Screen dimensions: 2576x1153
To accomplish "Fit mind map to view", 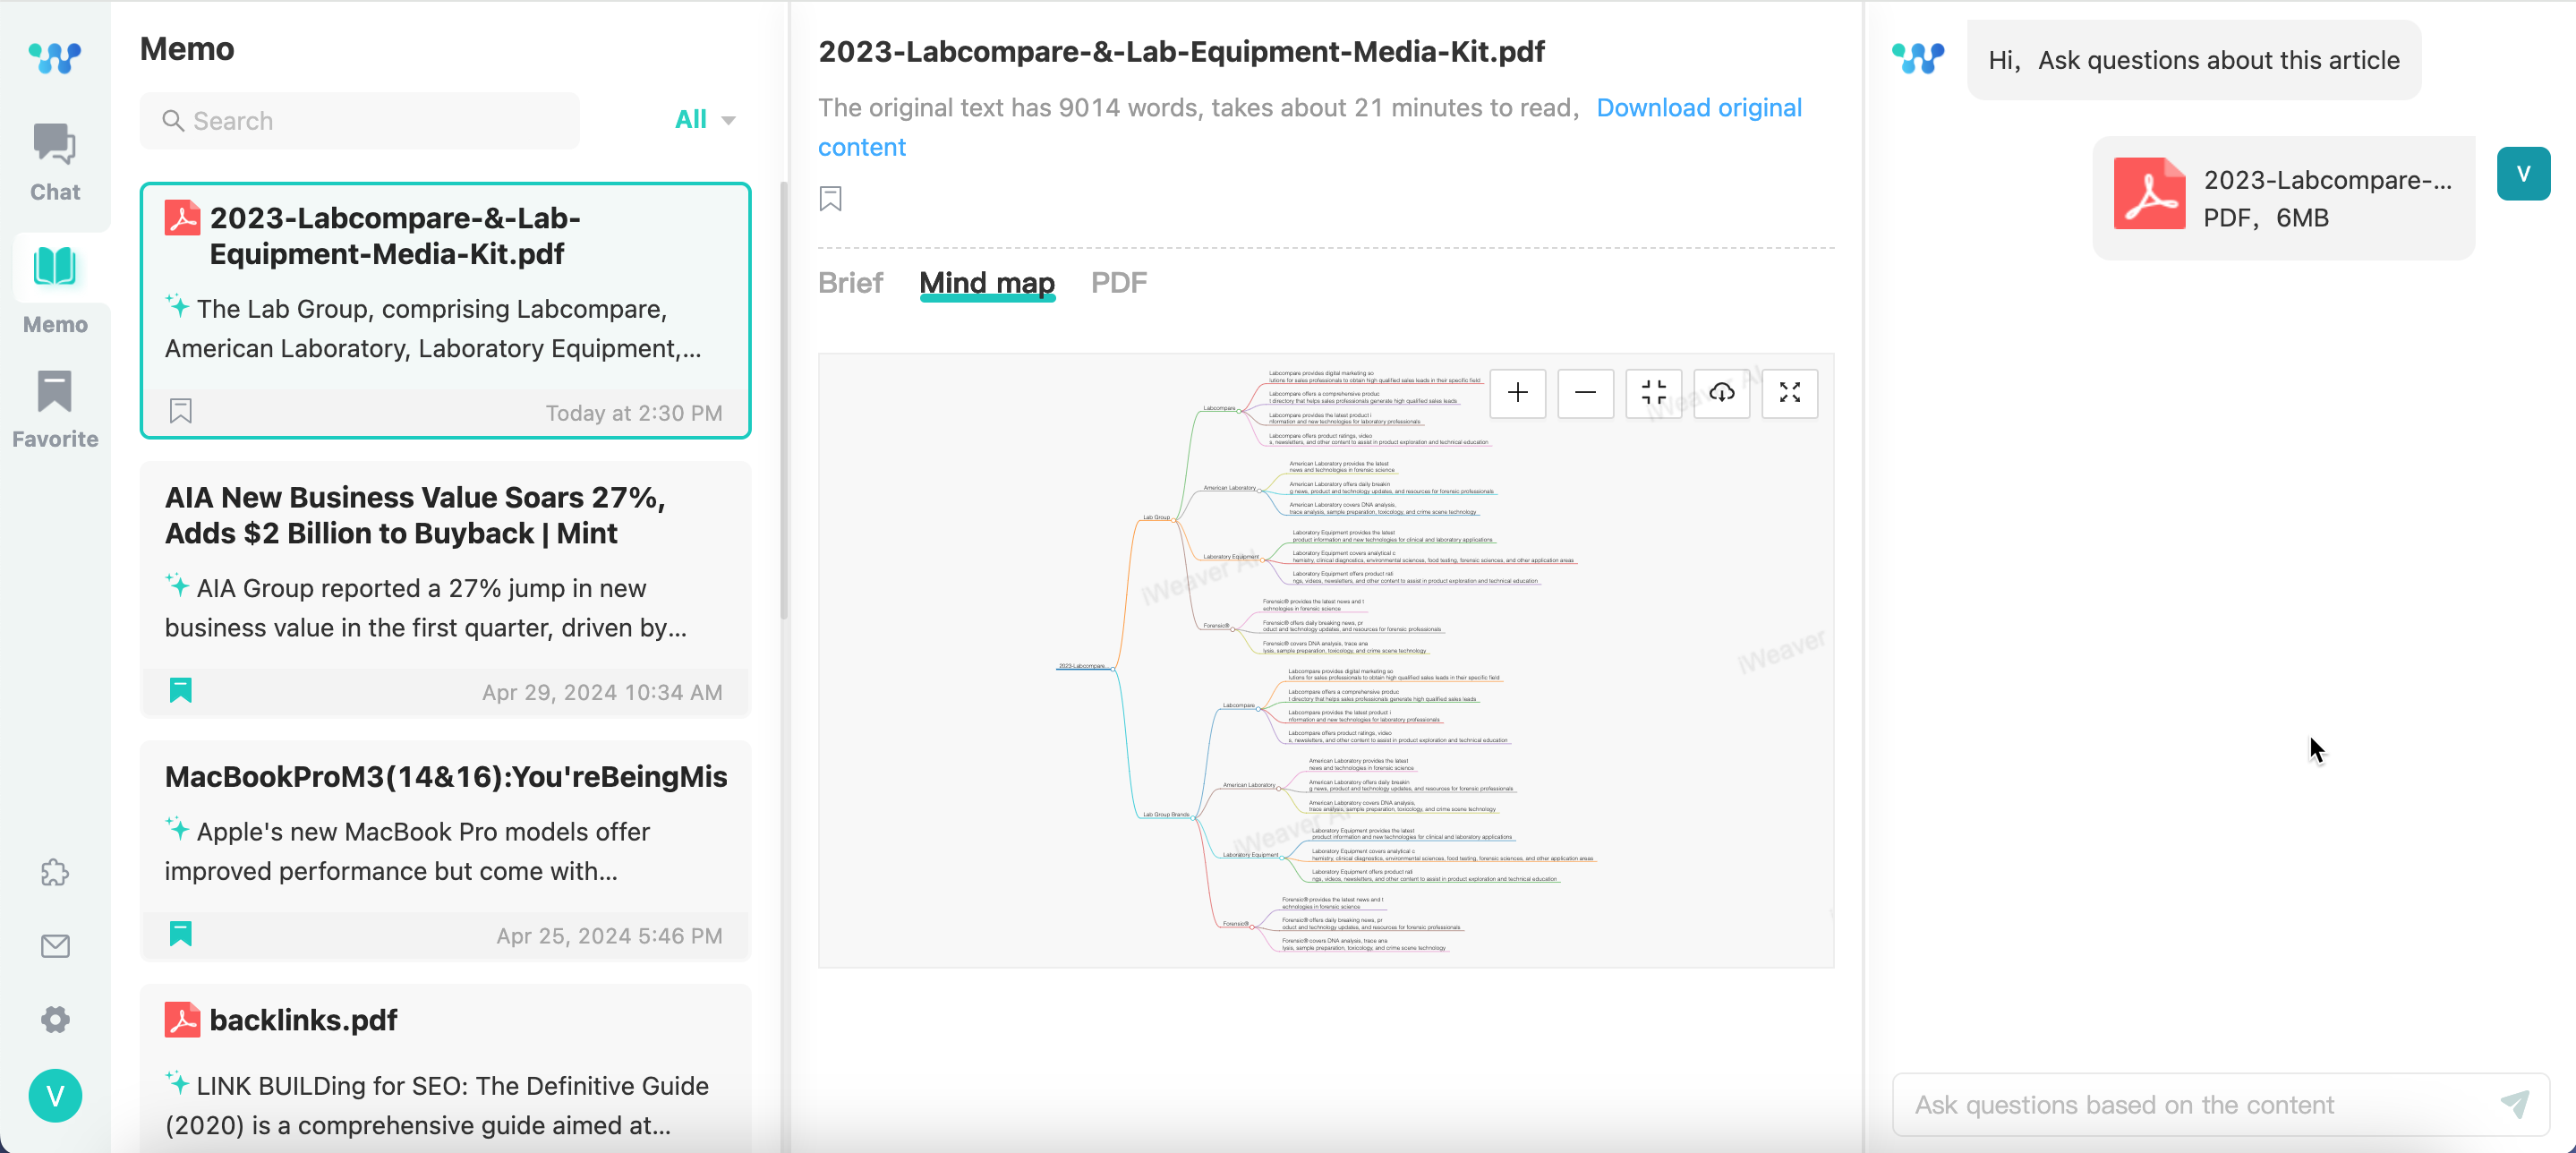I will coord(1653,393).
